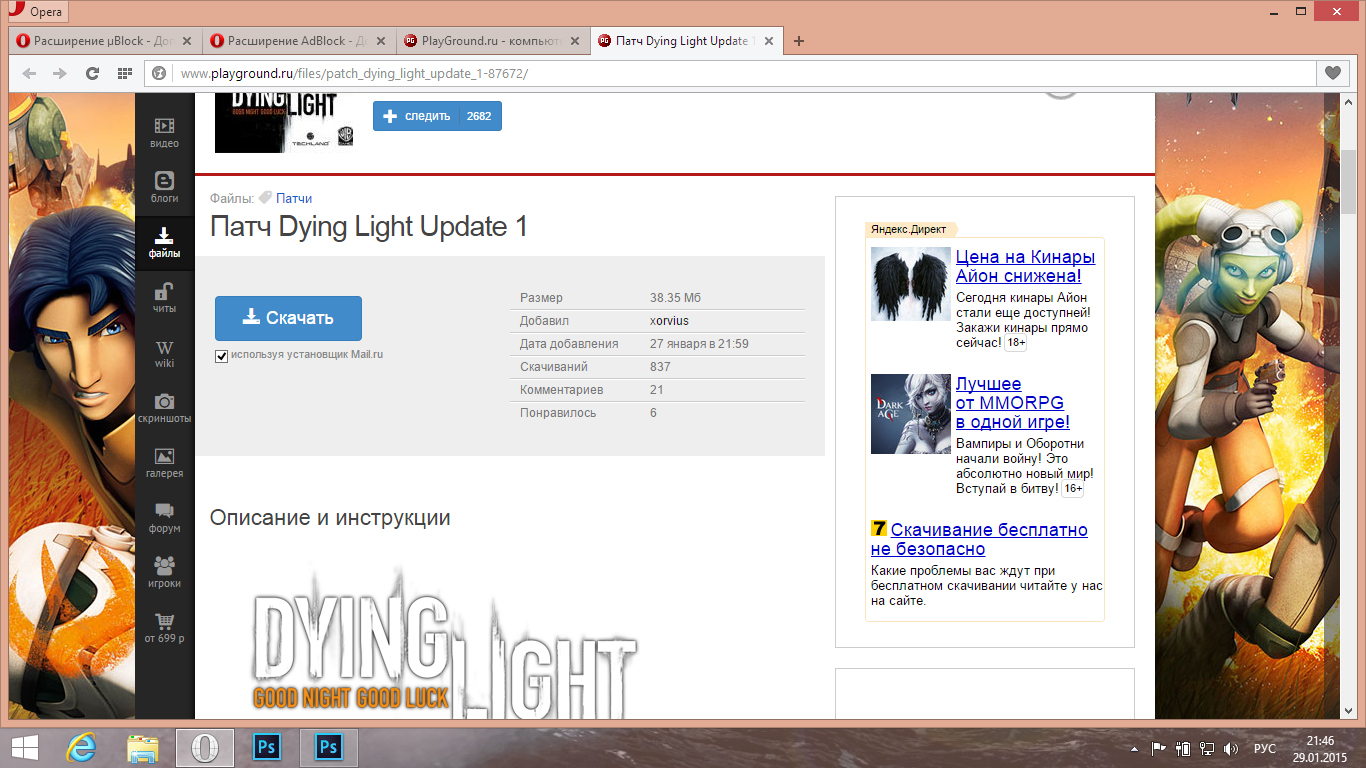Close the 'Патч Dying Light Update' tab
This screenshot has width=1366, height=768.
point(769,41)
